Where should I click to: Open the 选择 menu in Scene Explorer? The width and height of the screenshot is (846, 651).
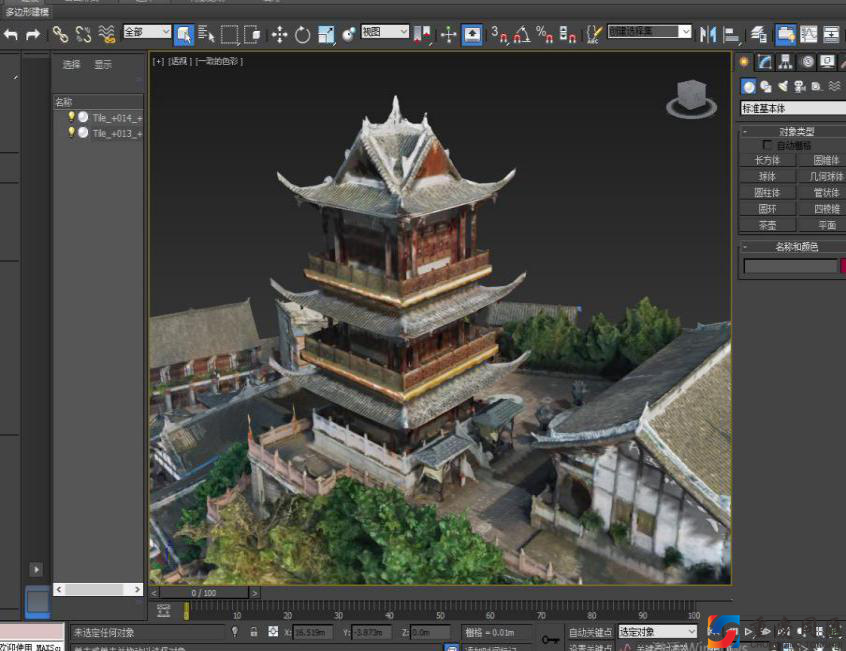point(71,65)
